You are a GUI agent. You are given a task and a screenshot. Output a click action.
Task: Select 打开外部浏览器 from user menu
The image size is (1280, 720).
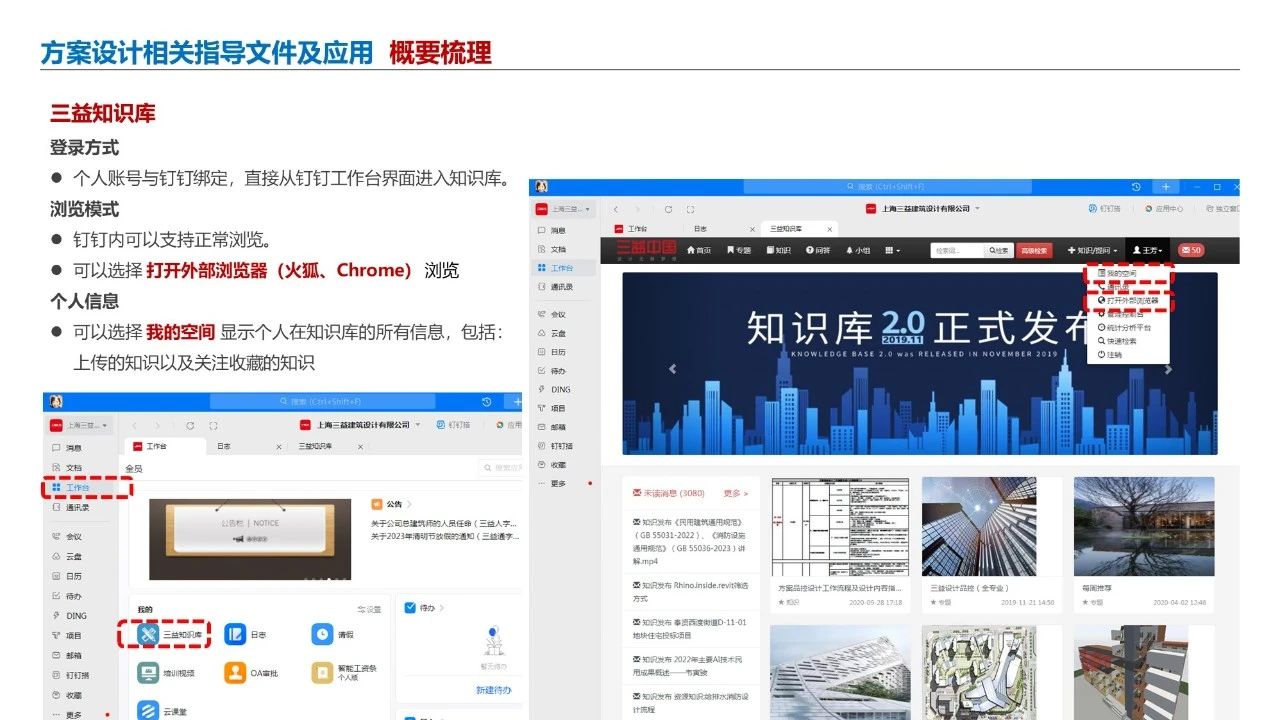click(x=1128, y=300)
